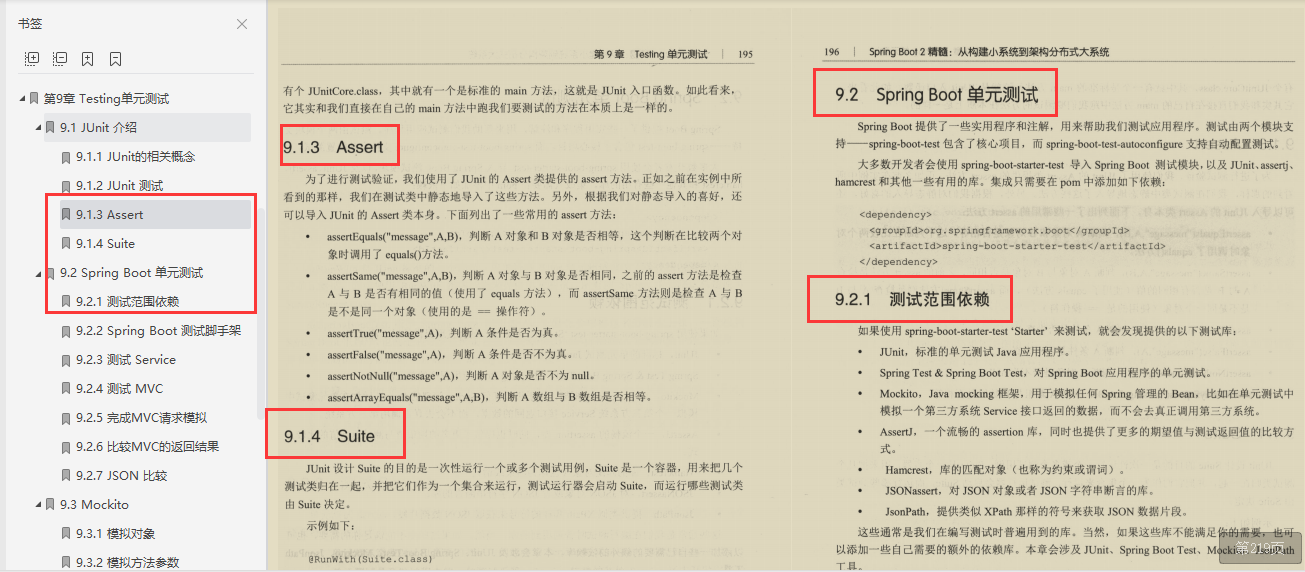Screen dimensions: 1305x572
Task: Click the bookmark icon beside 9.3 Mockito
Action: click(x=49, y=505)
